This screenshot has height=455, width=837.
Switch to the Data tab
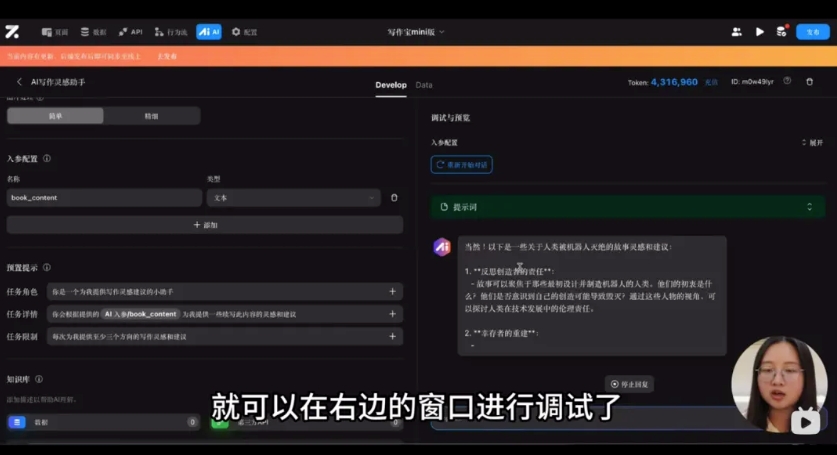pos(424,85)
